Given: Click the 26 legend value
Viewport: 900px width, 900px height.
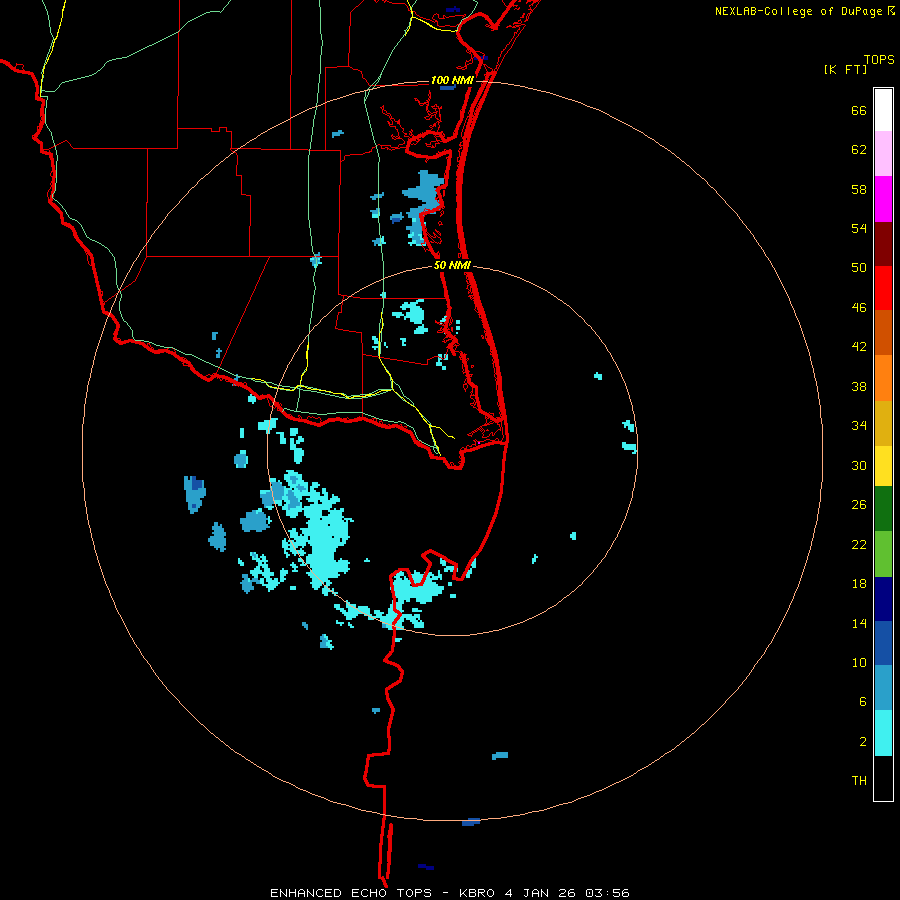Looking at the screenshot, I should pyautogui.click(x=859, y=505).
